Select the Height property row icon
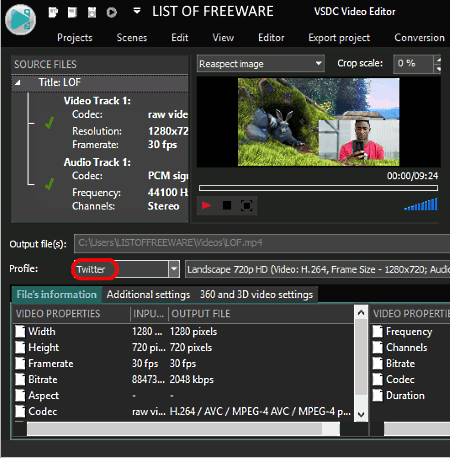450x458 pixels. (20, 347)
